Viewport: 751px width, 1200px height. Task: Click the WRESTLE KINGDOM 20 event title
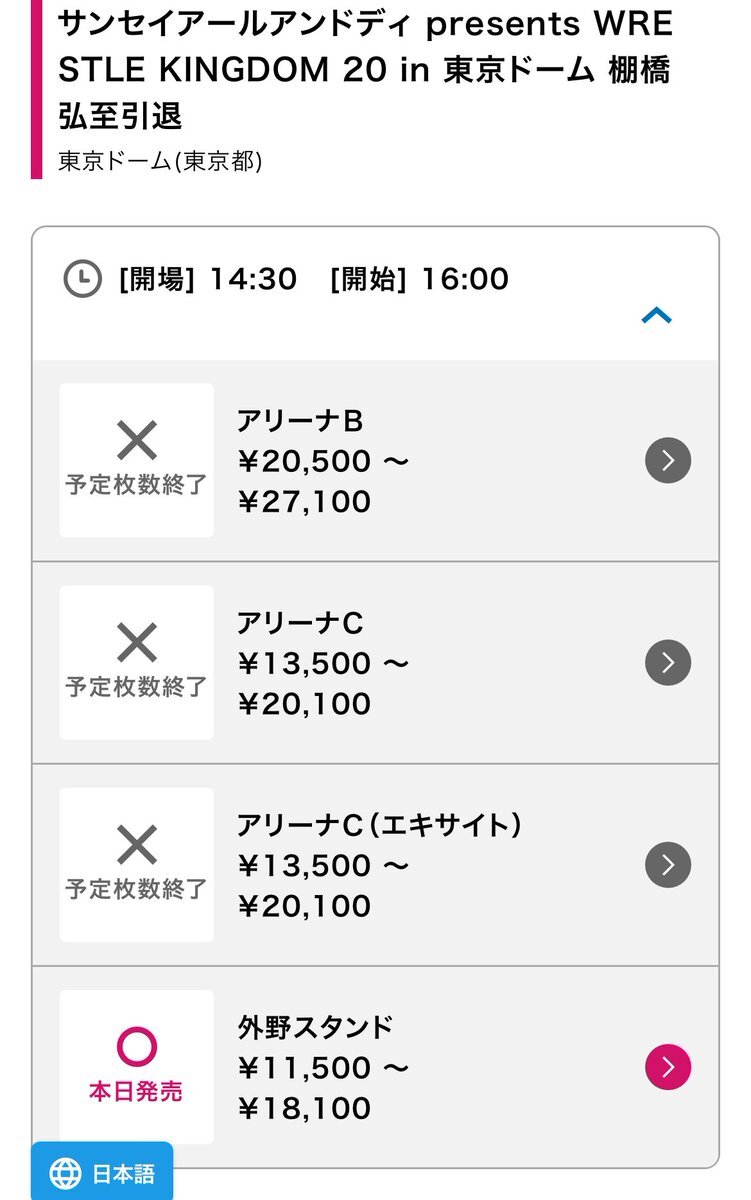pos(365,70)
